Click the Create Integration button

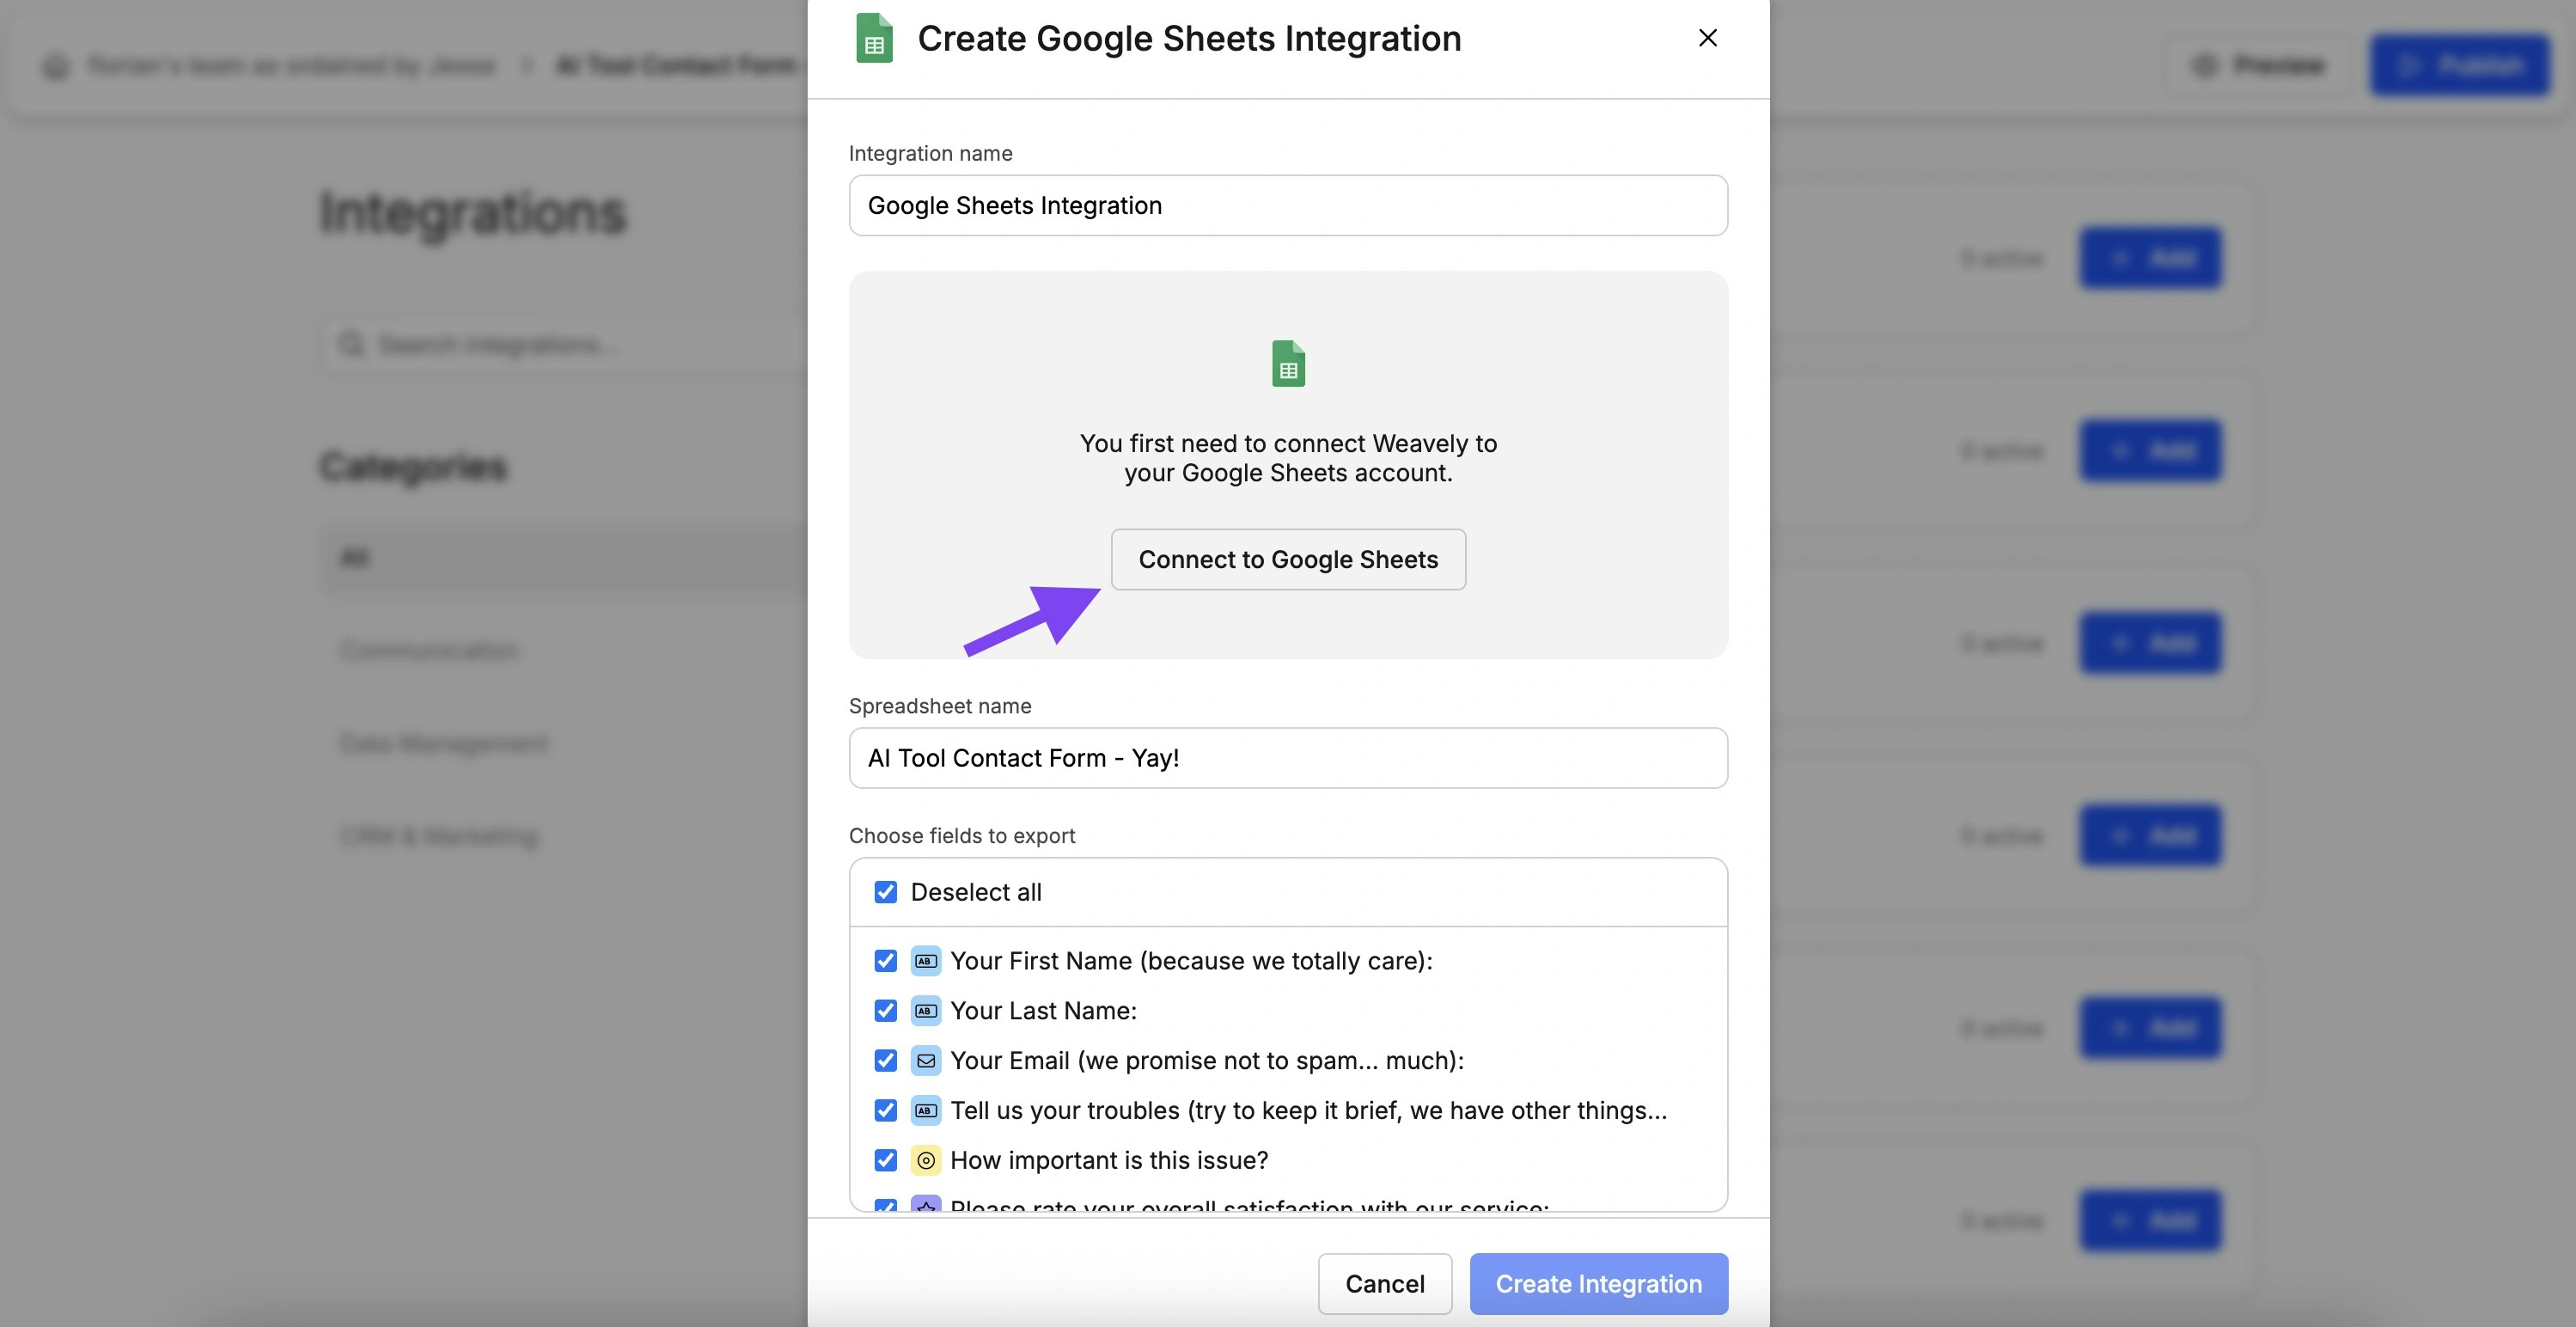pos(1598,1284)
